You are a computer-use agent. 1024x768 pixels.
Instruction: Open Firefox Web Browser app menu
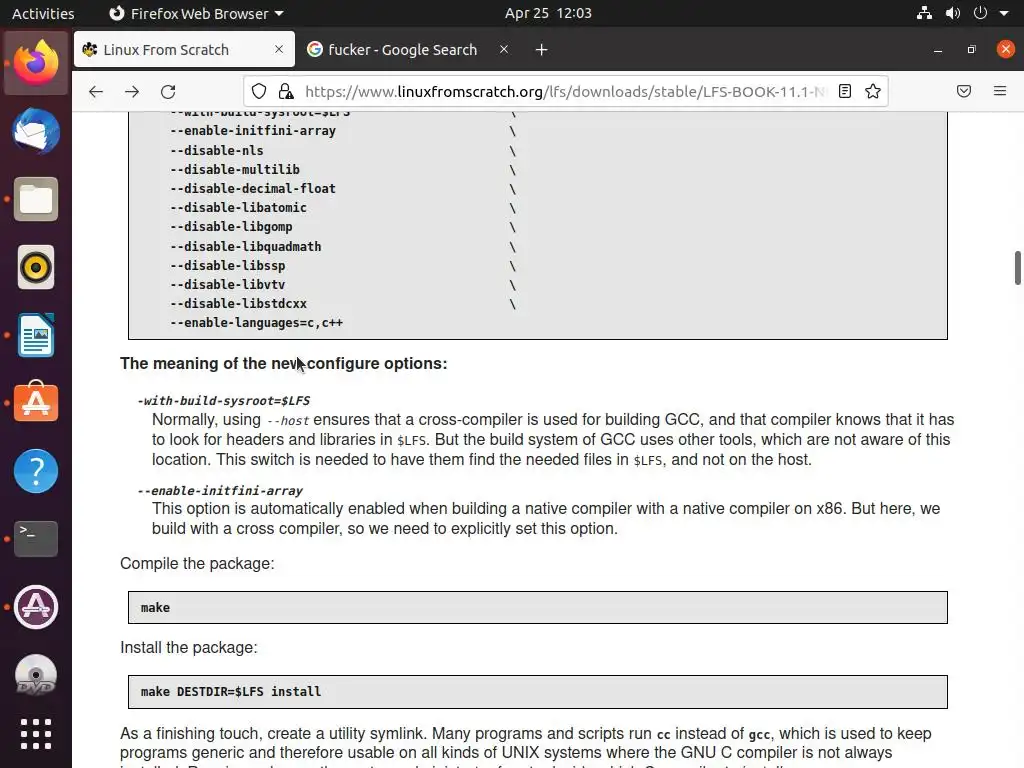196,13
